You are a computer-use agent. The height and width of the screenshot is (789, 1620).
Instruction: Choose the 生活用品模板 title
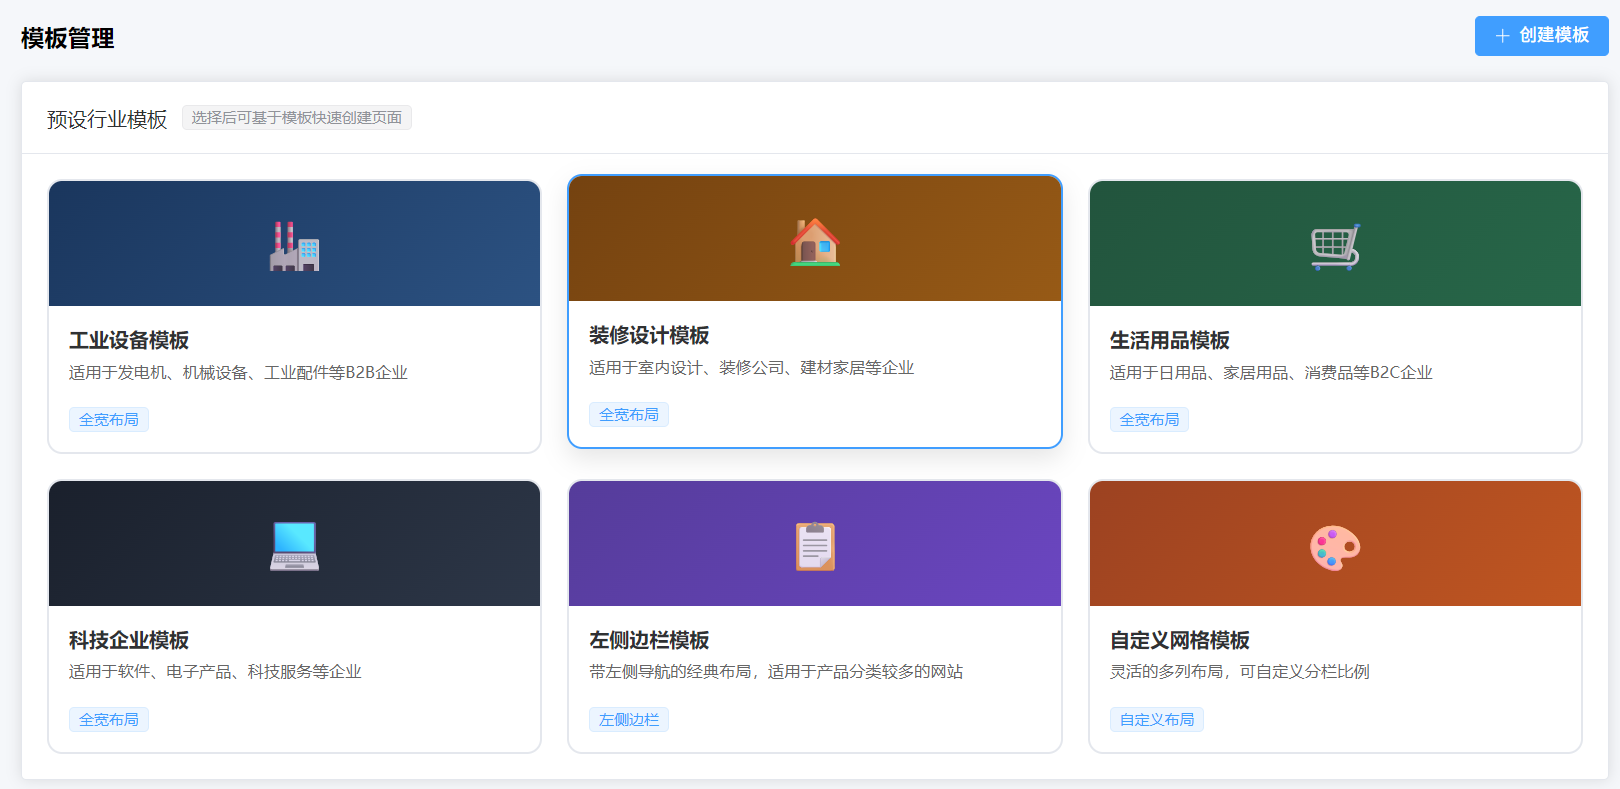tap(1169, 340)
